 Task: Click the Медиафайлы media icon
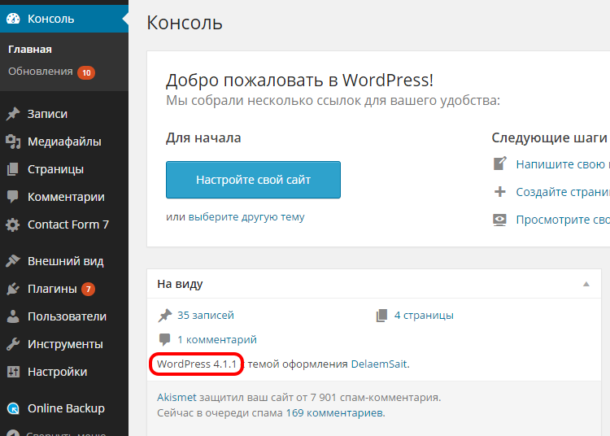13,142
